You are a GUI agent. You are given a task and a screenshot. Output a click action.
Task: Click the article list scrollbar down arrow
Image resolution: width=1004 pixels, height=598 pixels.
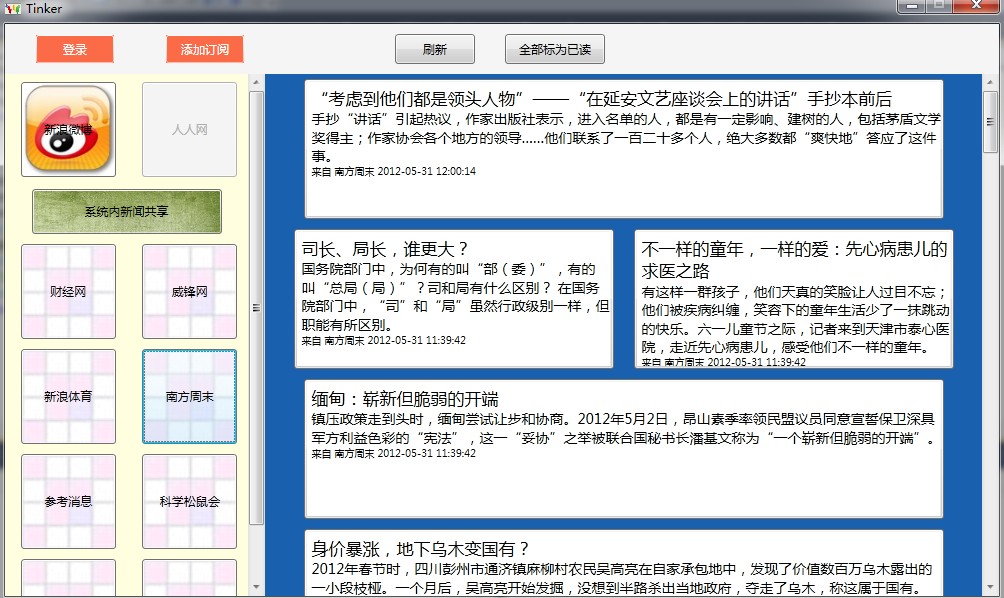point(990,586)
